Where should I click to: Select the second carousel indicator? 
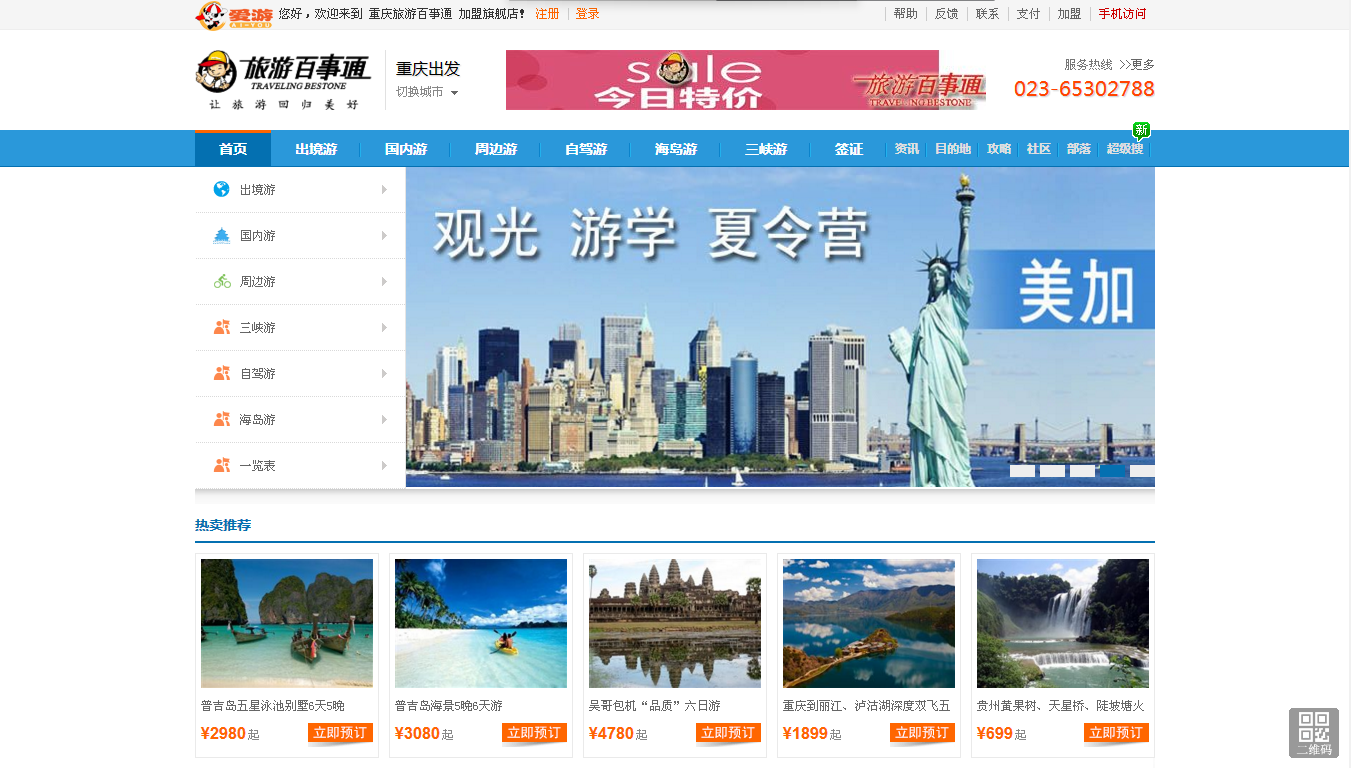tap(1052, 471)
